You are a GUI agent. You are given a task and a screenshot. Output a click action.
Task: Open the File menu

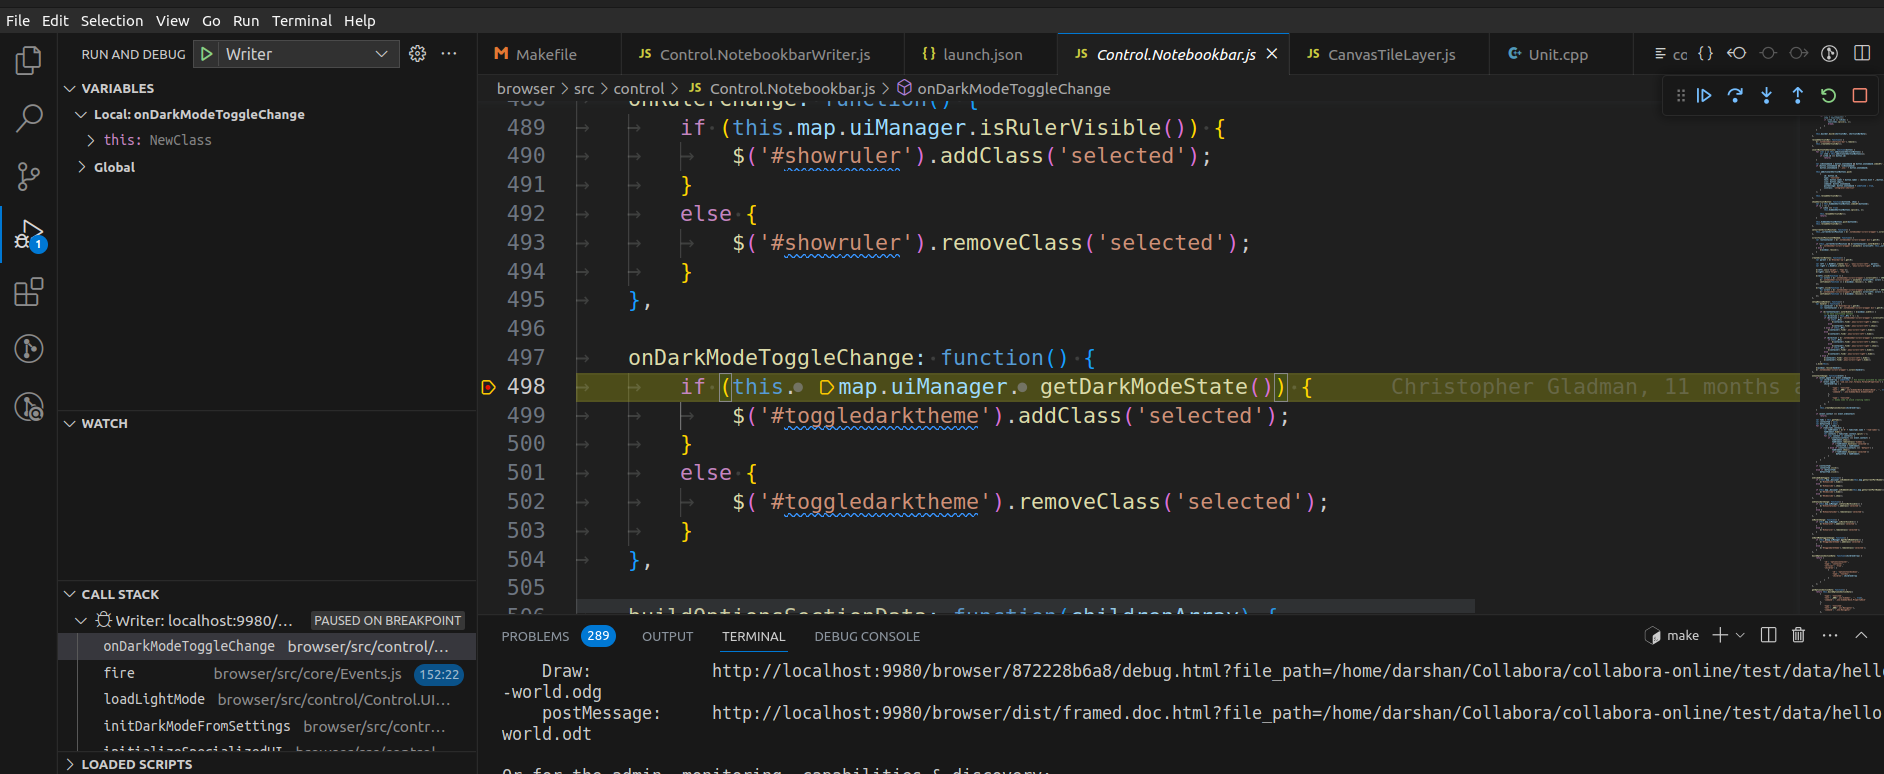pyautogui.click(x=18, y=21)
